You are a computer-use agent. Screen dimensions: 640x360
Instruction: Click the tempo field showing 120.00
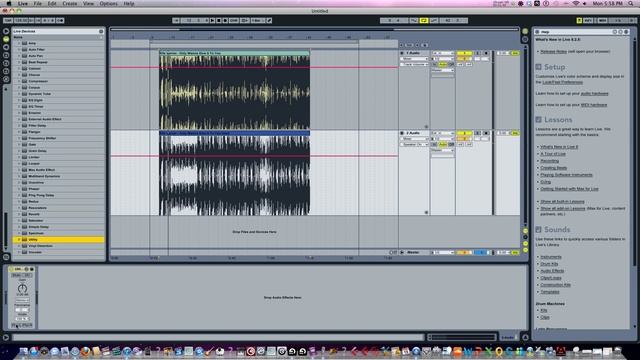click(20, 20)
